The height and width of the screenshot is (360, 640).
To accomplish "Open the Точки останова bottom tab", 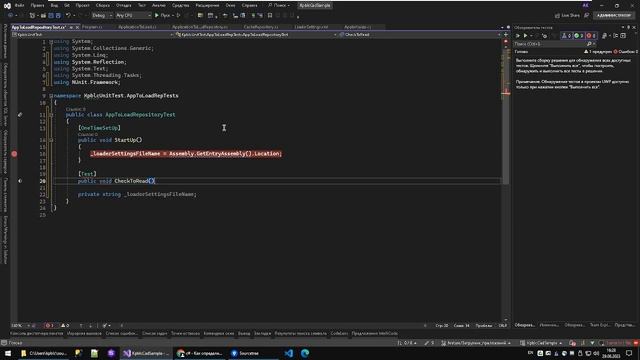I will pyautogui.click(x=185, y=333).
